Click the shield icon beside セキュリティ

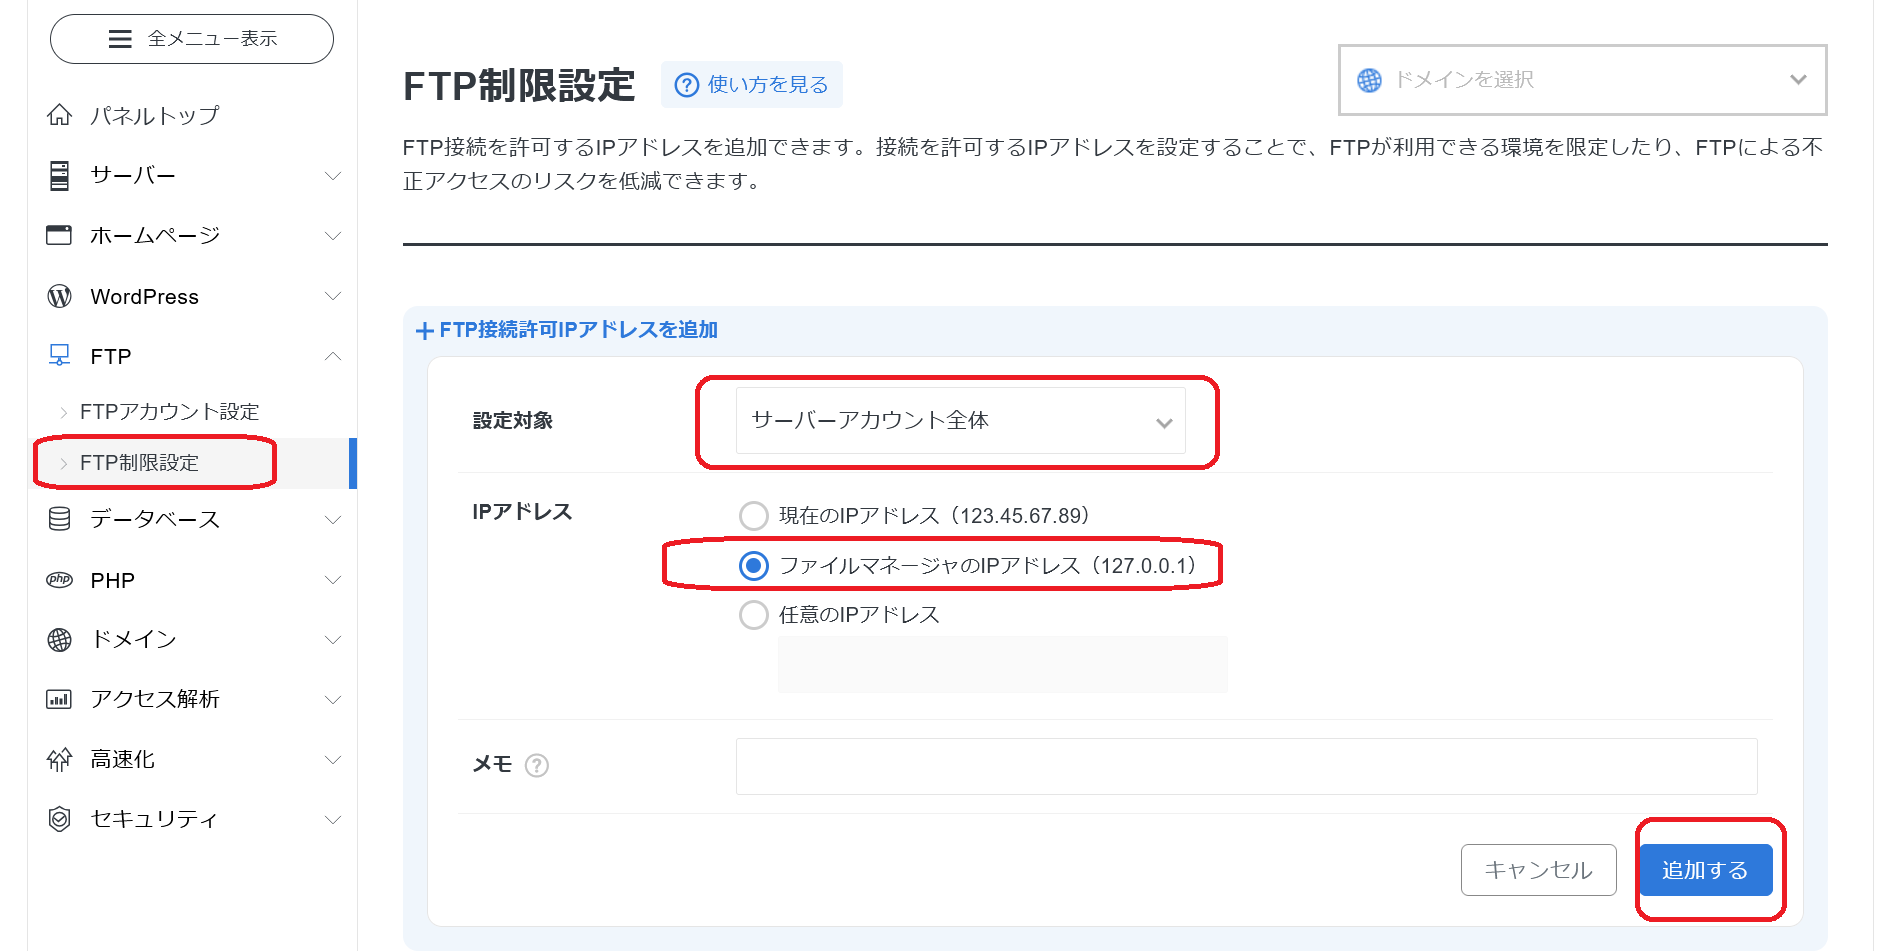(x=60, y=819)
